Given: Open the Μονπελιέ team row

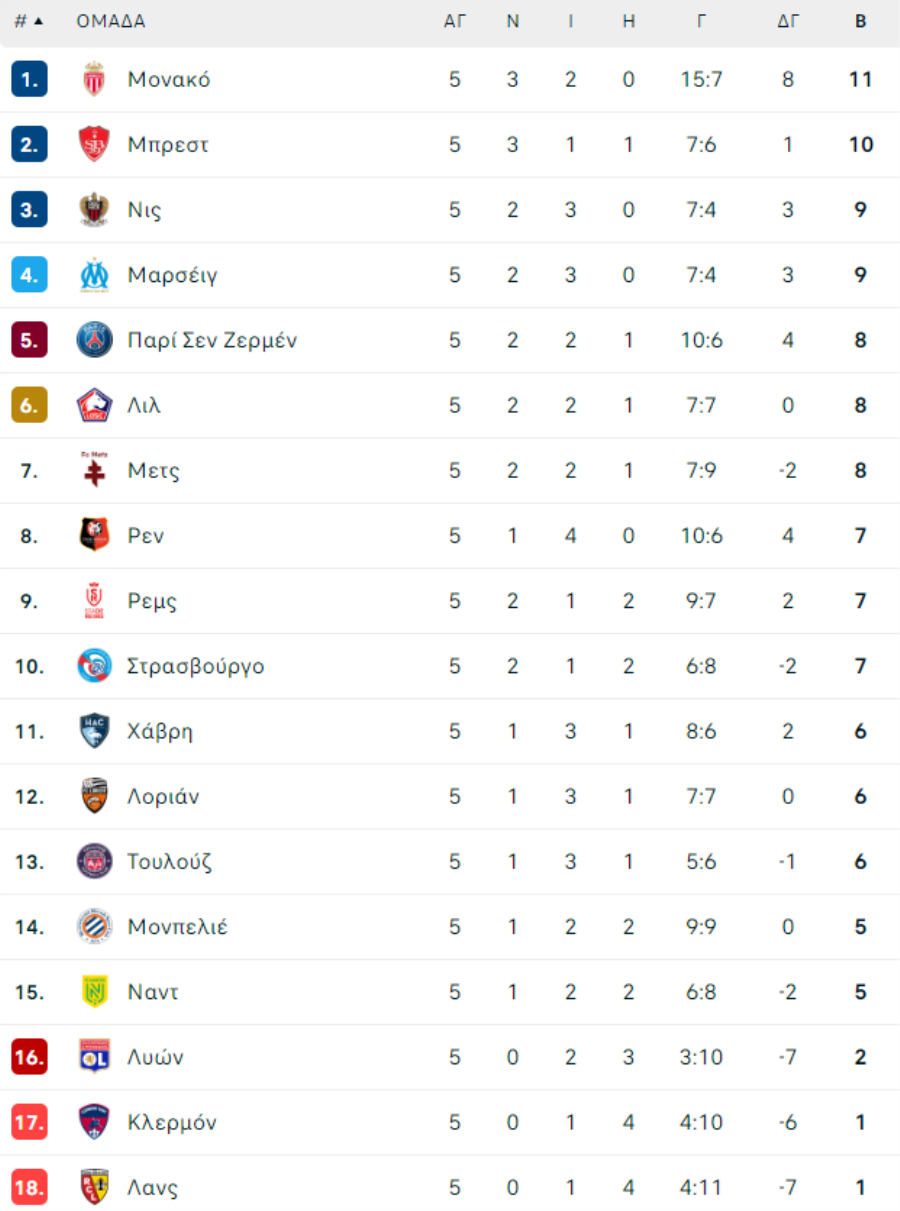Looking at the screenshot, I should (x=450, y=927).
